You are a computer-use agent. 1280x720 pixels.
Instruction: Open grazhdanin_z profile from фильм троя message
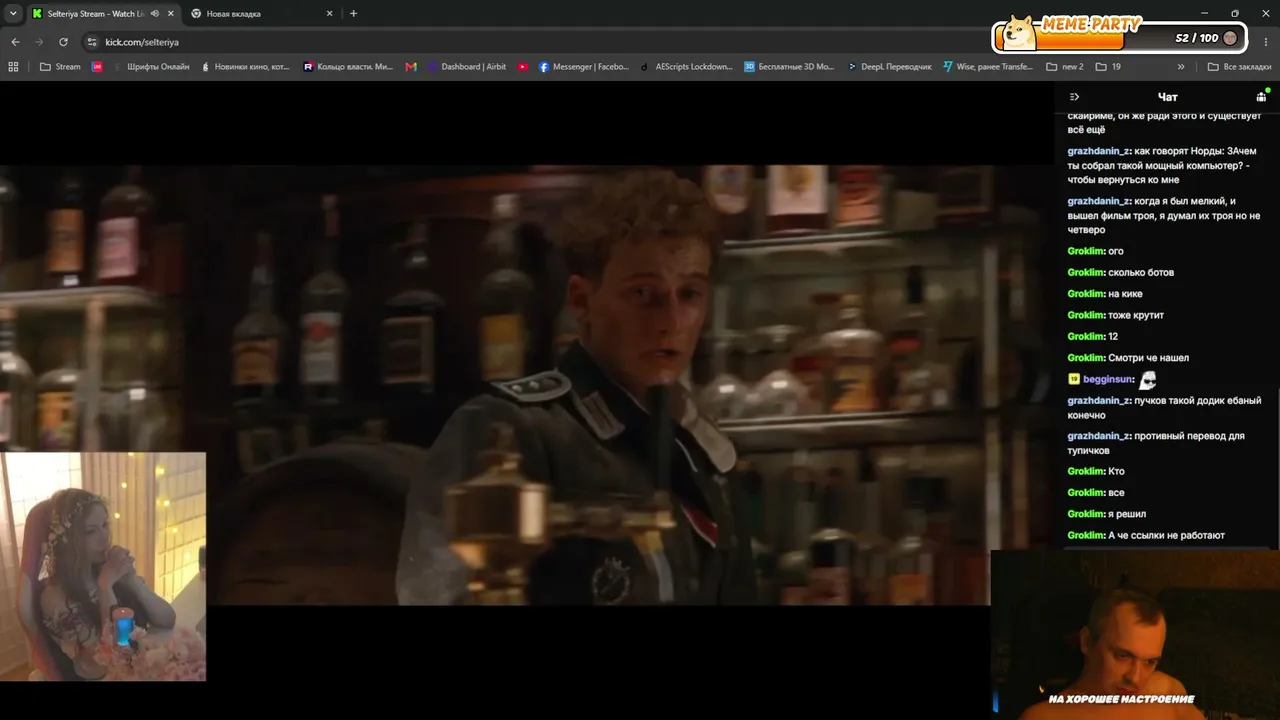[1099, 201]
